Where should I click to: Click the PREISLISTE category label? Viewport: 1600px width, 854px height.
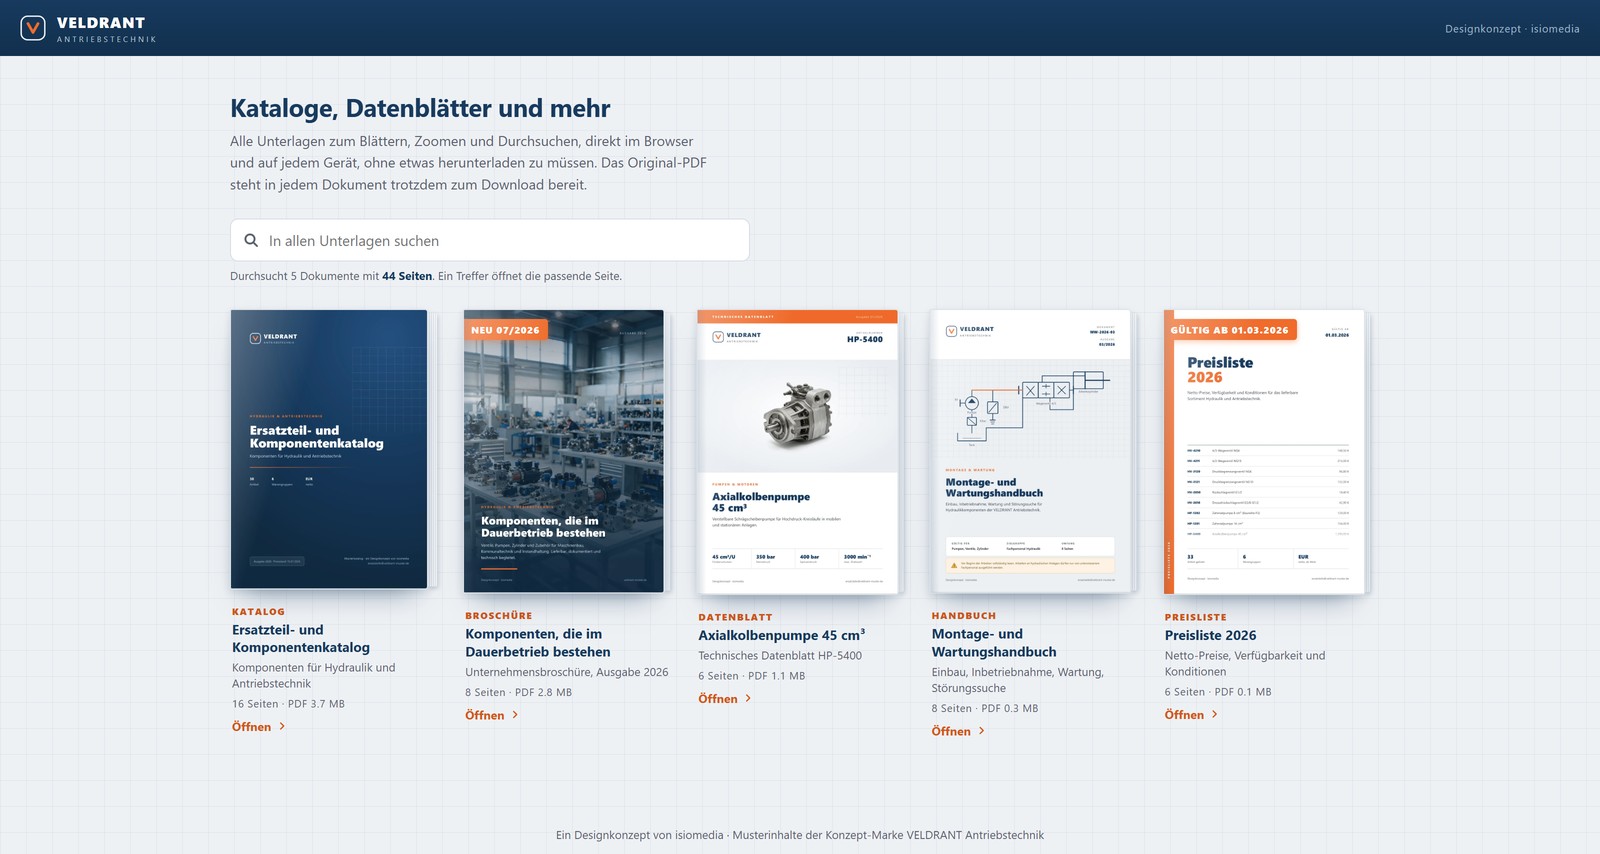pos(1195,618)
